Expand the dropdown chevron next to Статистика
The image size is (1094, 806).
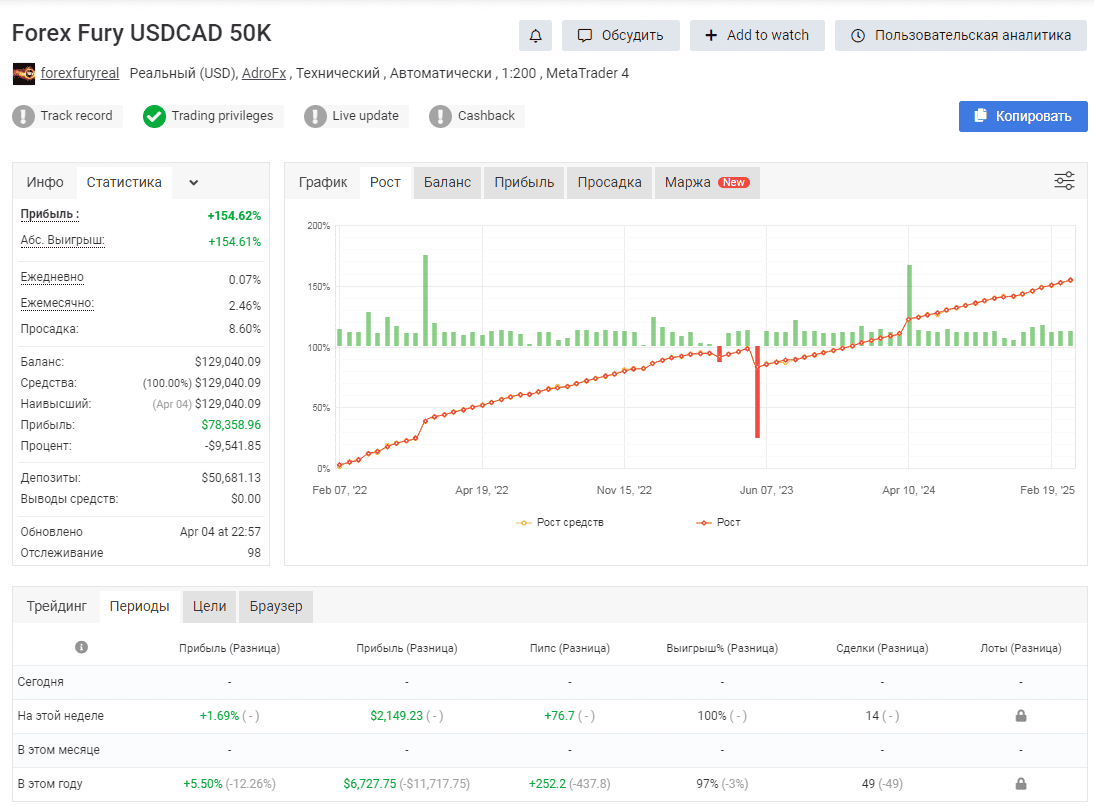click(x=194, y=183)
